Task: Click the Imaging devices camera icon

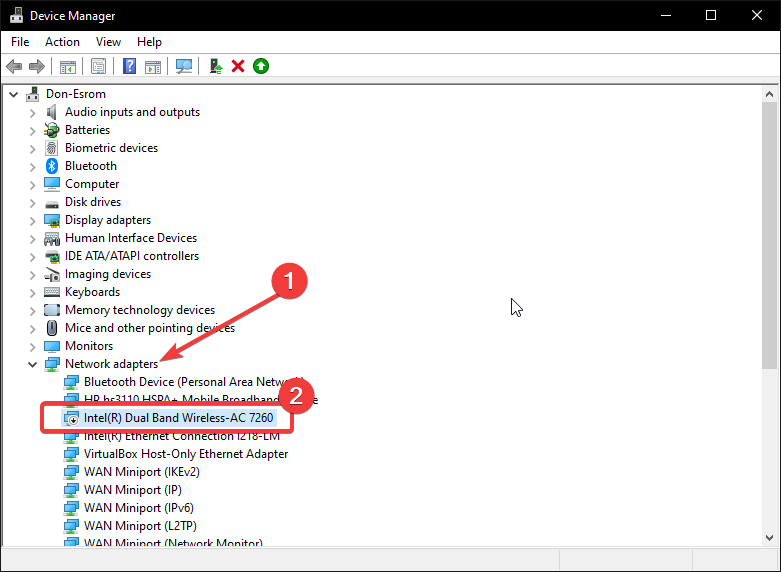Action: point(52,274)
